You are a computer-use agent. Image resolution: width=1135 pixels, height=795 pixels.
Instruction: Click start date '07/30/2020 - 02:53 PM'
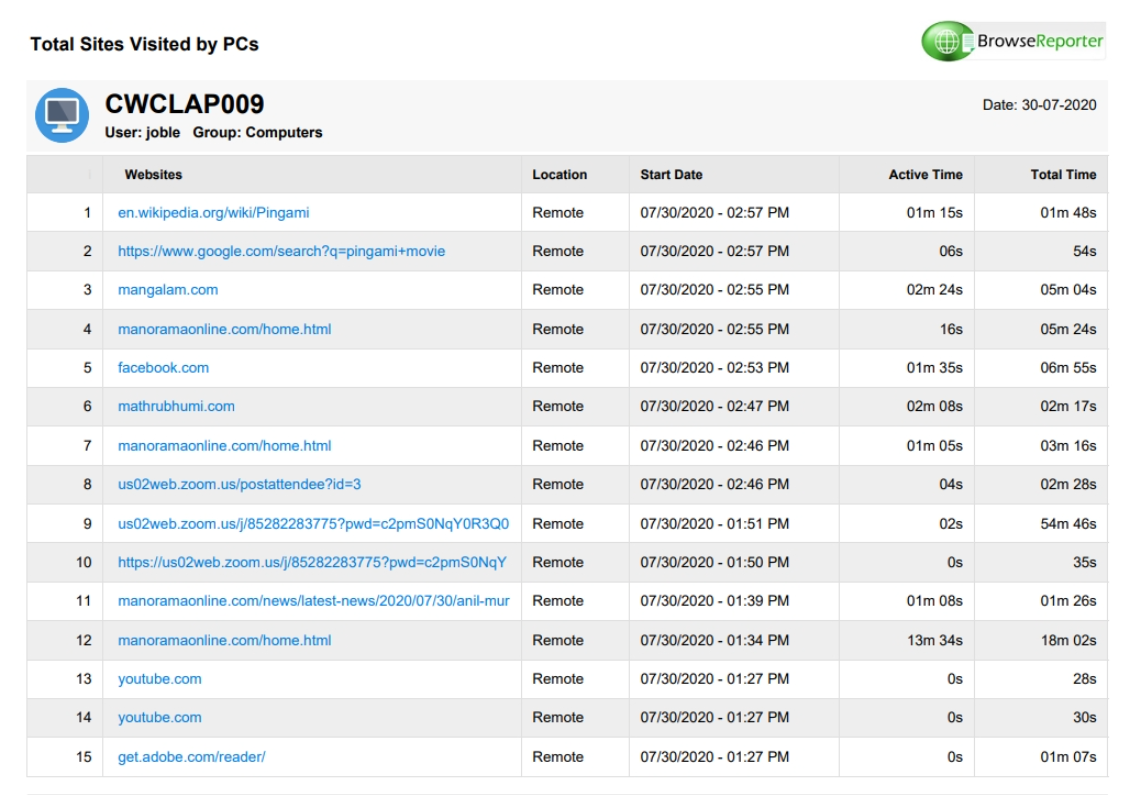tap(714, 368)
